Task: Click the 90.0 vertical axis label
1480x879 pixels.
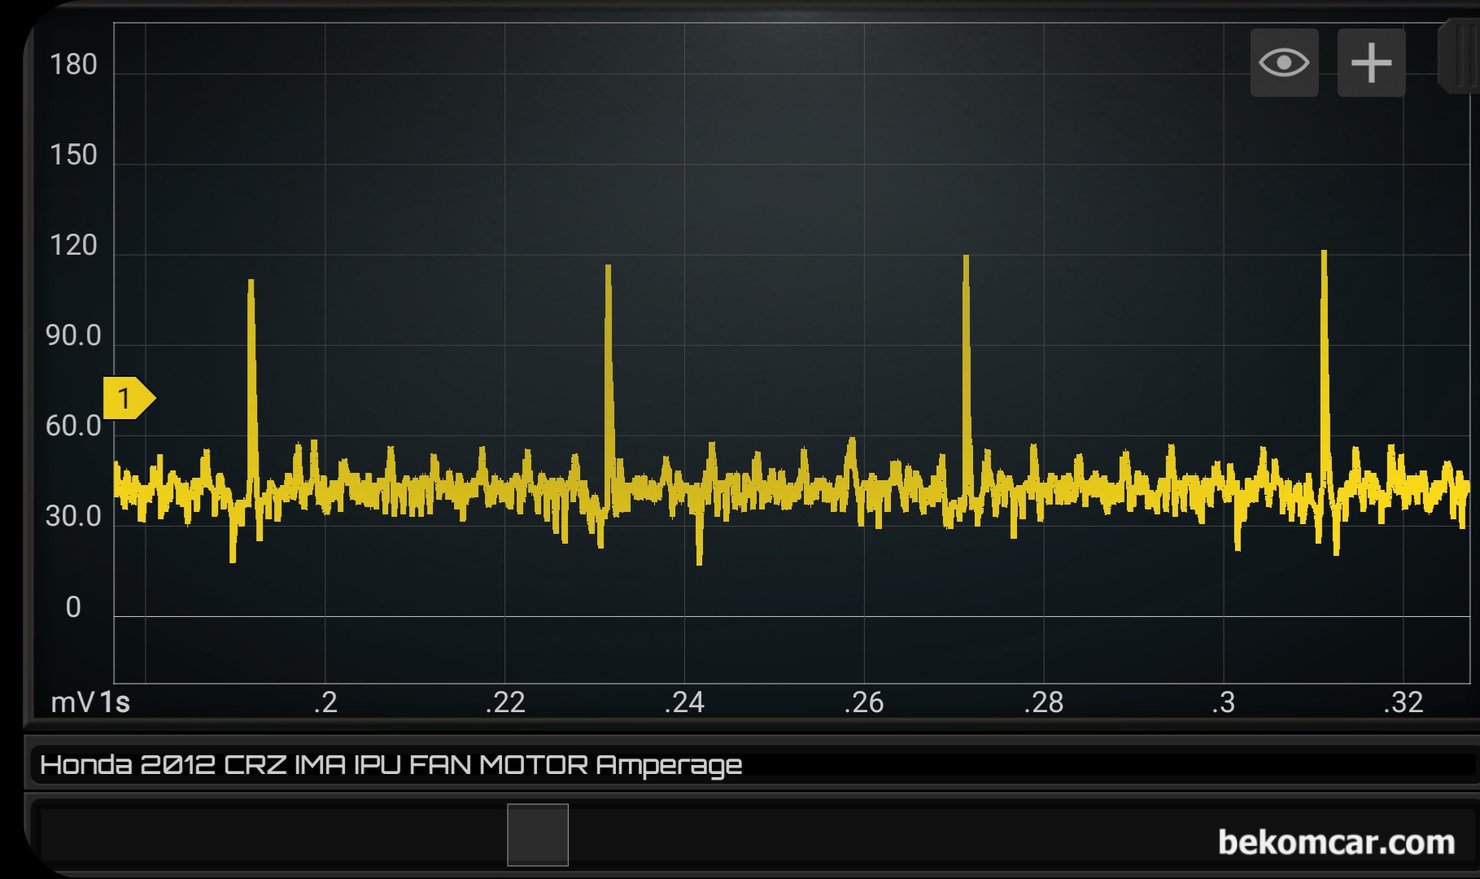Action: tap(73, 336)
